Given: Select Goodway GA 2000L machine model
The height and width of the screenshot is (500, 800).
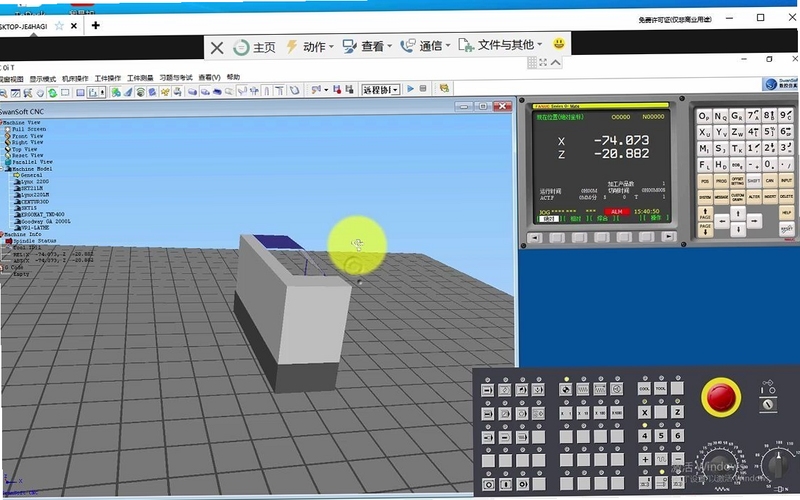Looking at the screenshot, I should click(x=45, y=221).
